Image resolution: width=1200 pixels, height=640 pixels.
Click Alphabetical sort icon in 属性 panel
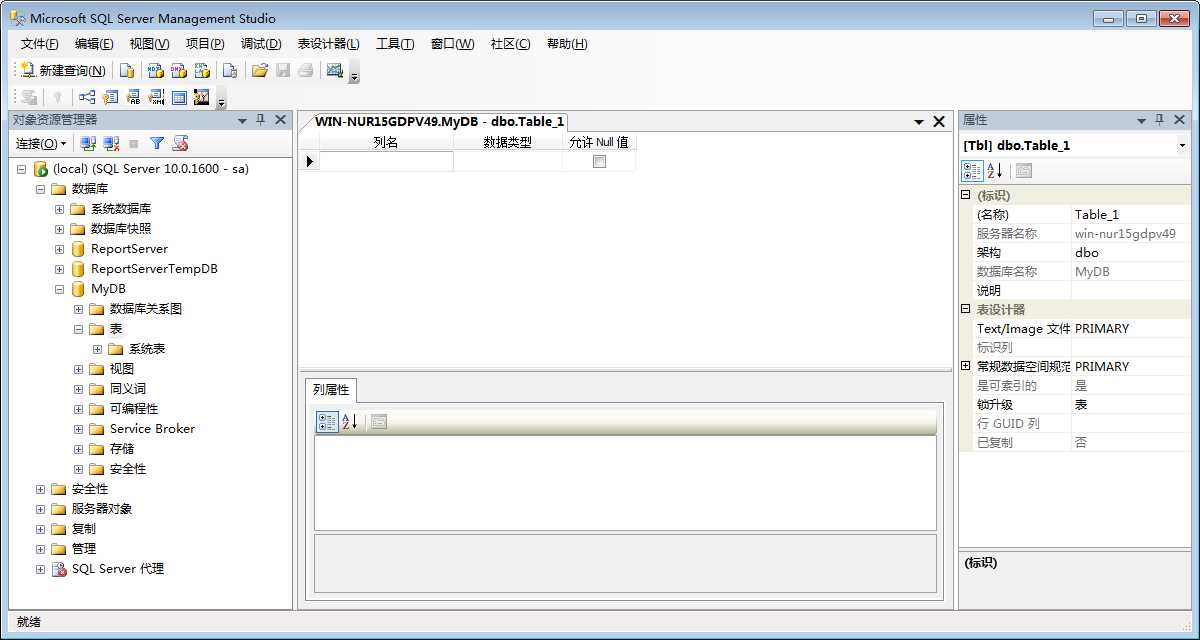[x=994, y=171]
